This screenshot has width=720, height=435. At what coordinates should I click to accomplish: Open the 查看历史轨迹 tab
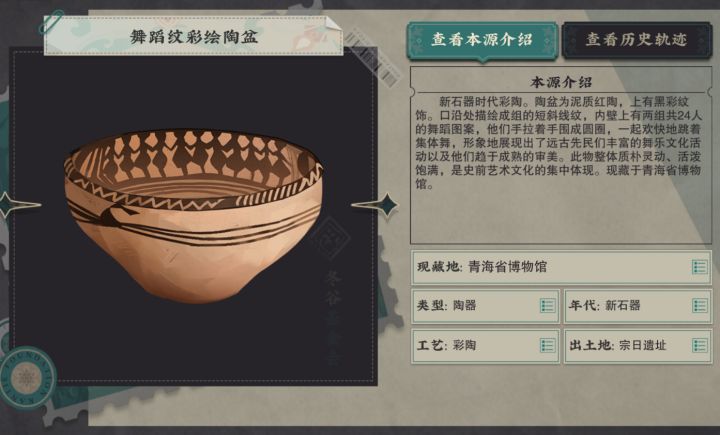click(636, 40)
